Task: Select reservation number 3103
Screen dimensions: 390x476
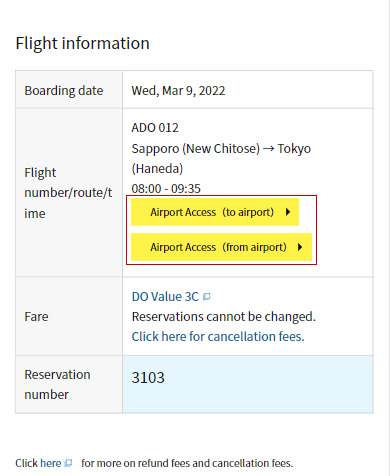Action: [x=148, y=378]
